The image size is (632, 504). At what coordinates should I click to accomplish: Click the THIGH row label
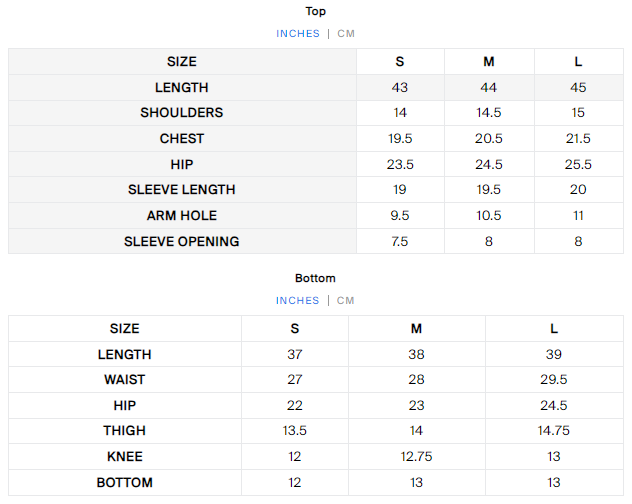[x=125, y=431]
